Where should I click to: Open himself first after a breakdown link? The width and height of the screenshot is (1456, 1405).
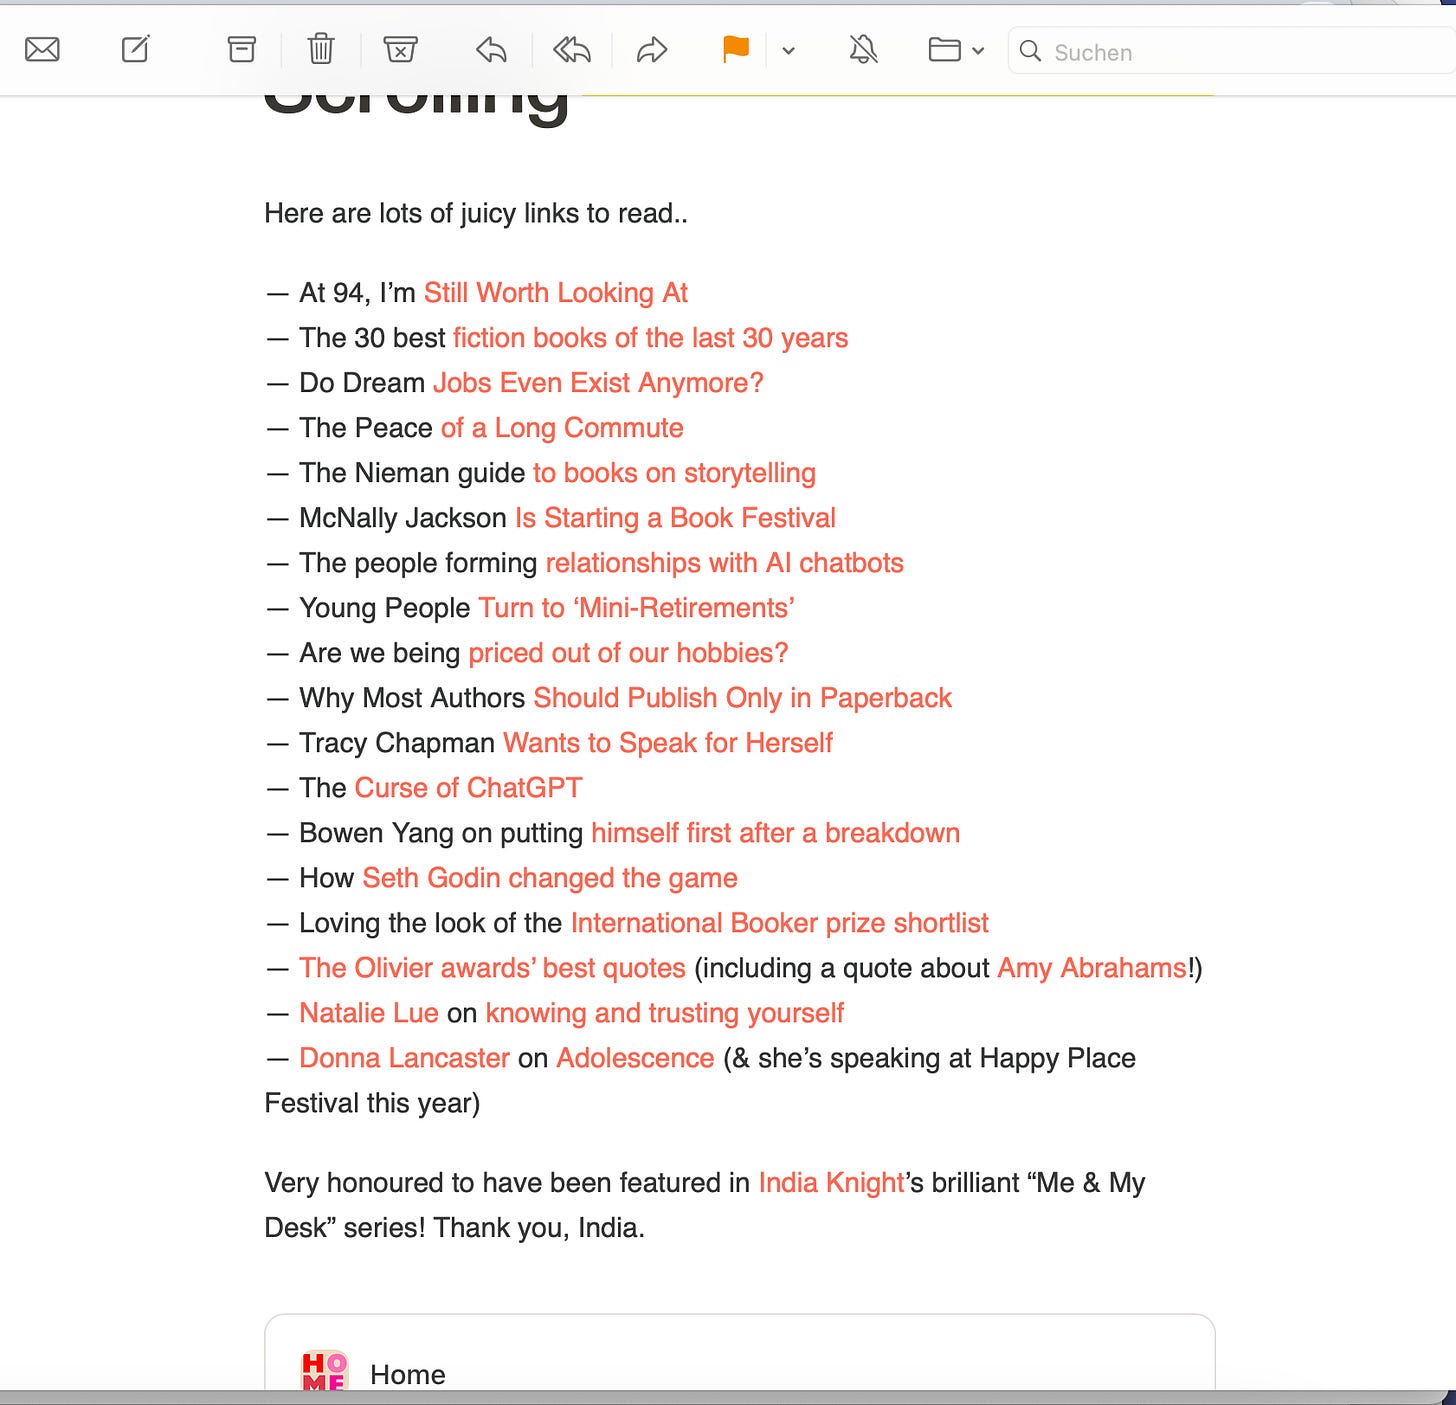click(775, 833)
